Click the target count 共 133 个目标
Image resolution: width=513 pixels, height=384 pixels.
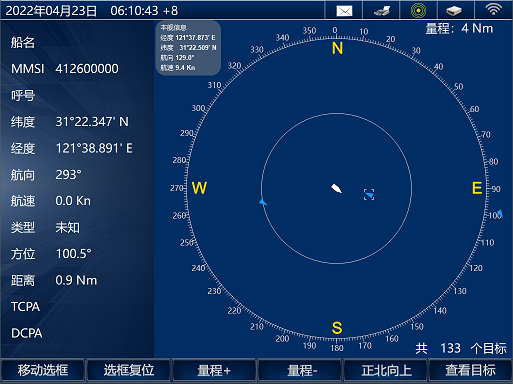pos(461,348)
